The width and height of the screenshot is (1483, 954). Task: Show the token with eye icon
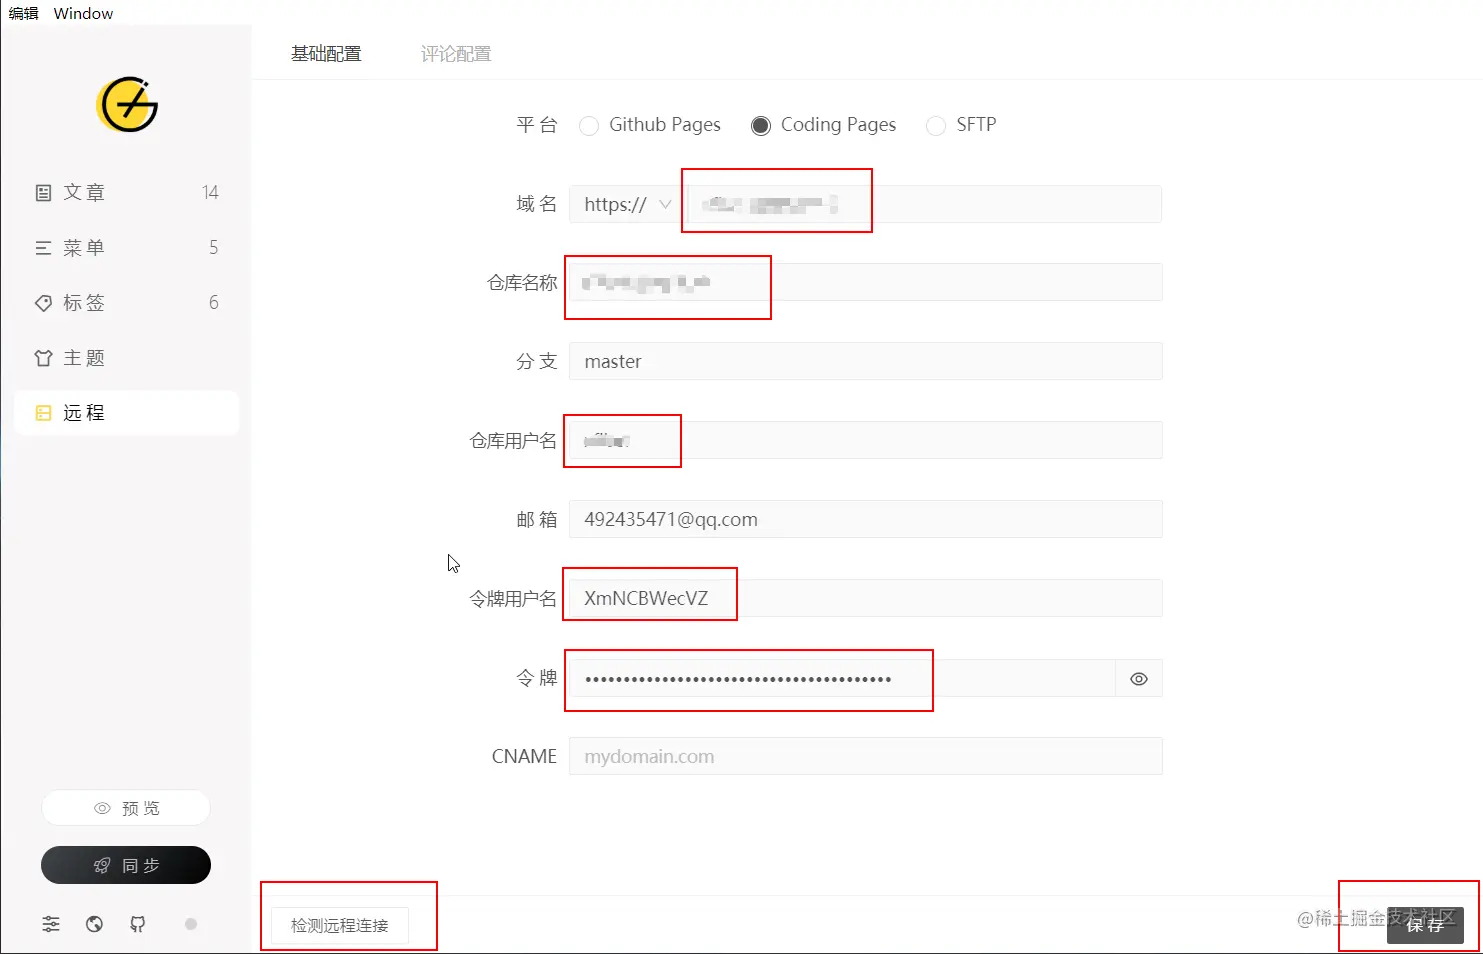click(x=1139, y=679)
